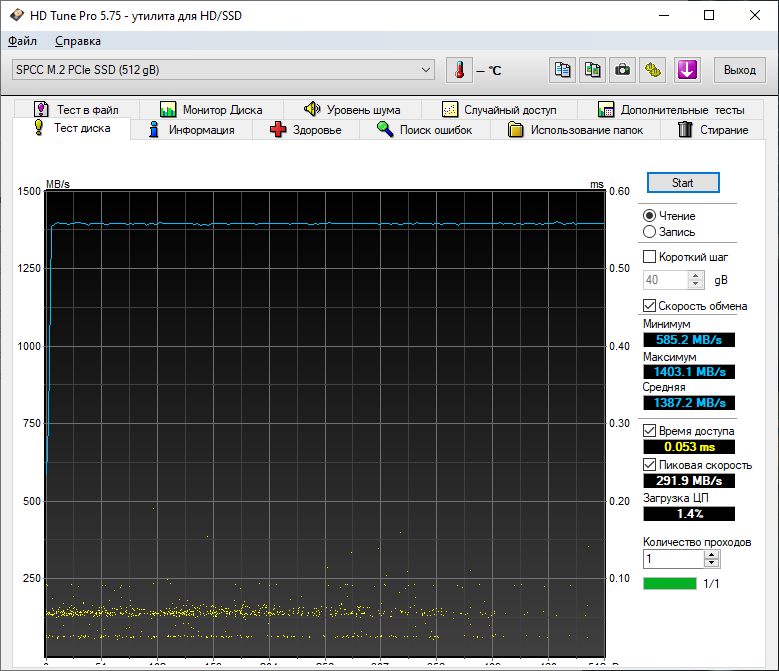Click the camera save screenshot icon

point(623,70)
